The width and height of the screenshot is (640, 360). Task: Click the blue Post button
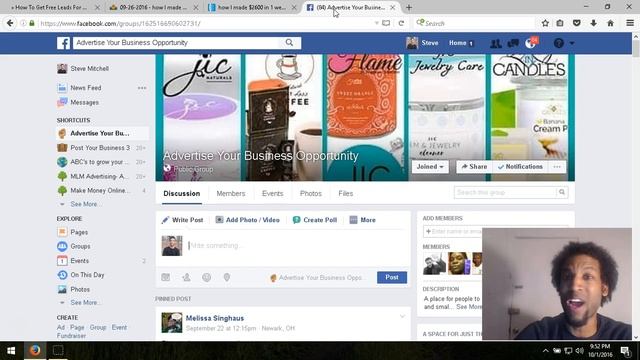click(x=392, y=278)
